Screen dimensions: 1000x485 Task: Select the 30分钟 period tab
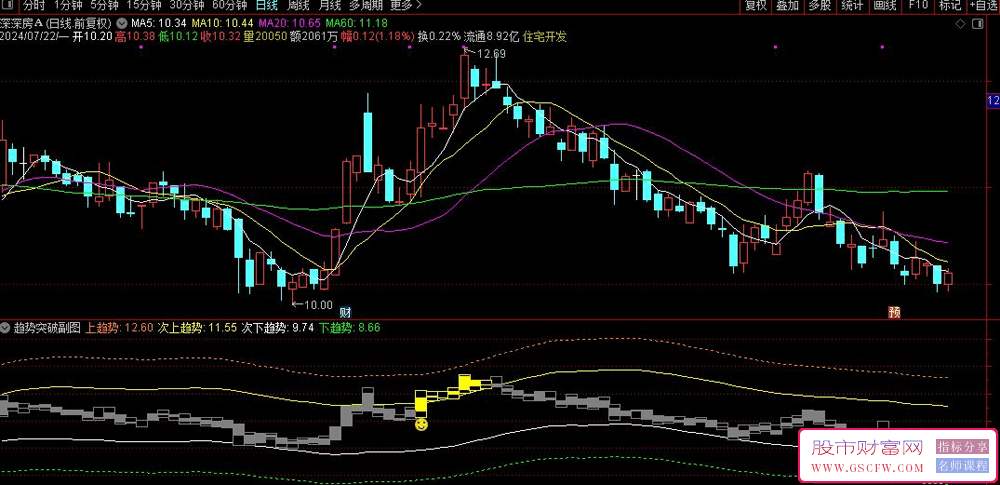point(186,6)
